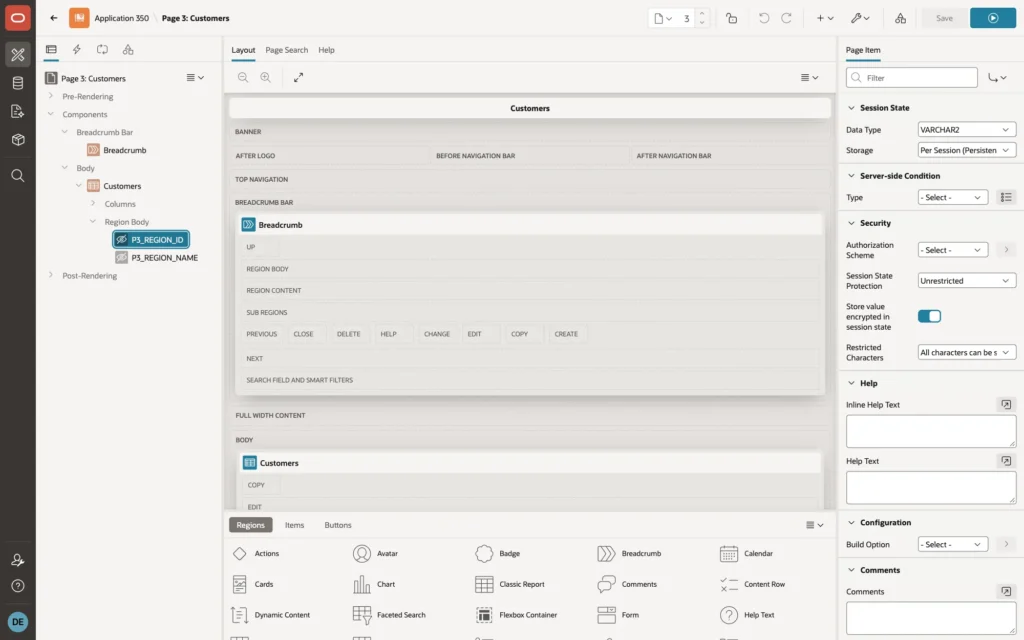Screen dimensions: 1024x640
Task: Expand the layout to full screen
Action: (298, 77)
